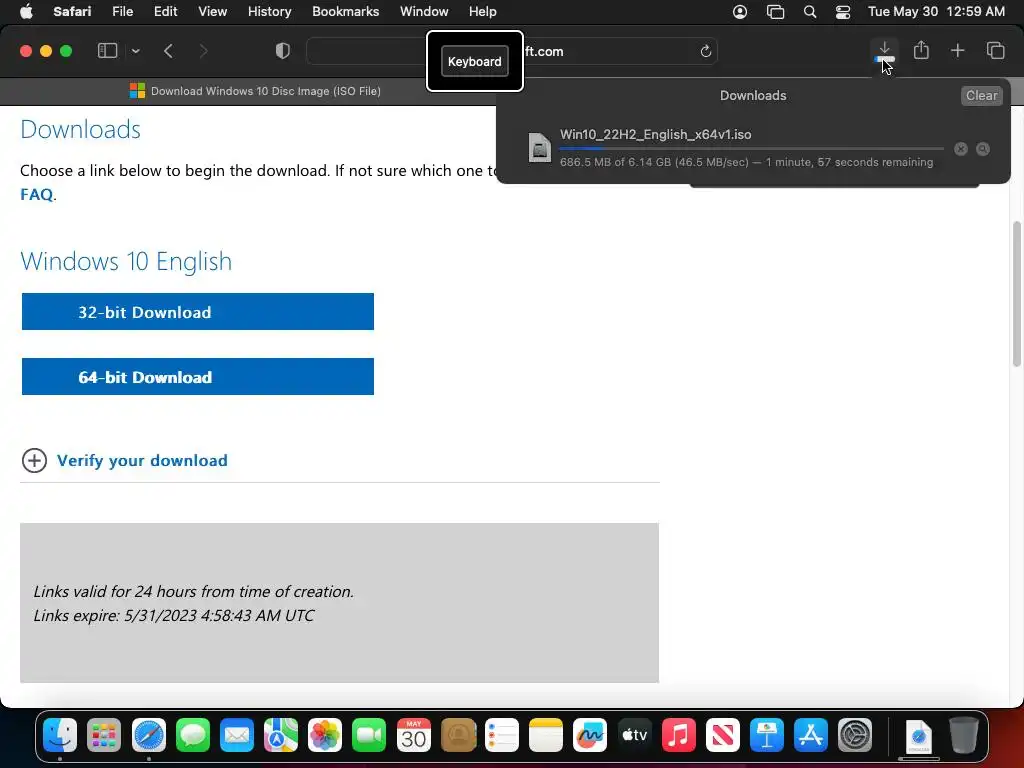Open the Safari downloads toolbar button
The width and height of the screenshot is (1024, 768).
pos(884,51)
